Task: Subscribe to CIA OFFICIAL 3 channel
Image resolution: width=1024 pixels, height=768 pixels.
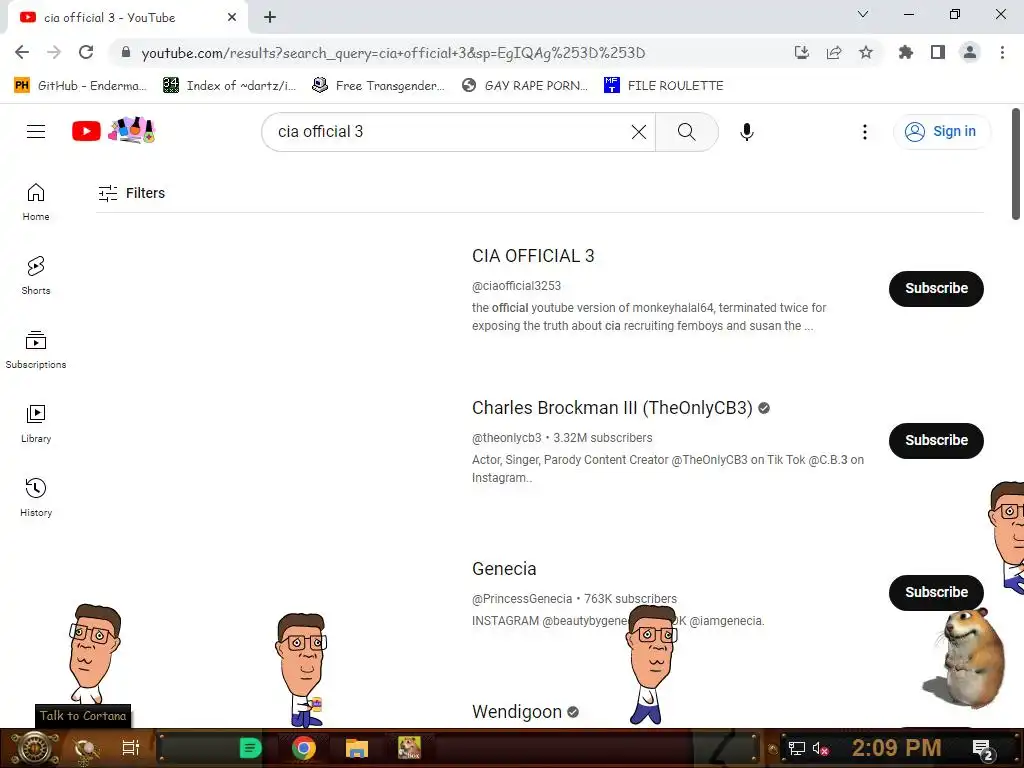Action: tap(936, 289)
